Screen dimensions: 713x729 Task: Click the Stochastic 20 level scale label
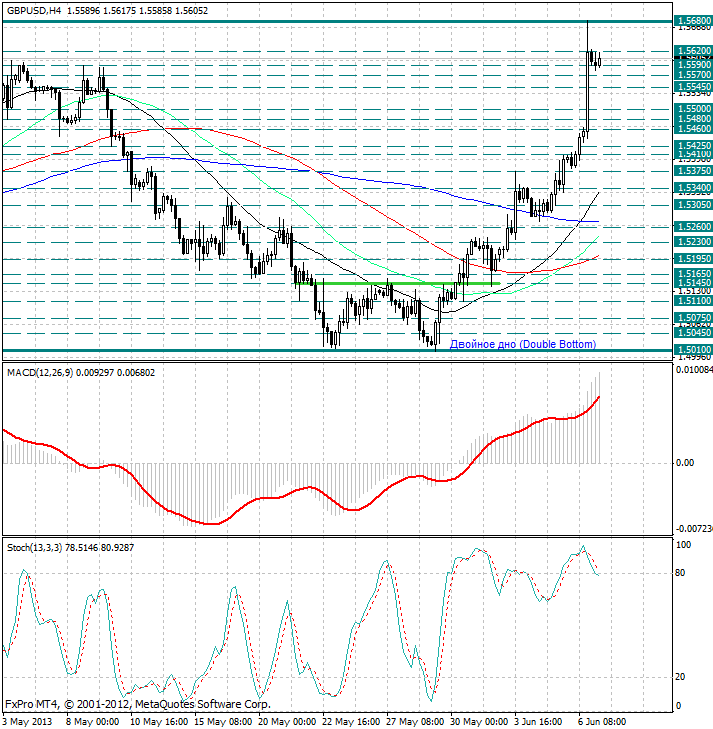[x=680, y=677]
